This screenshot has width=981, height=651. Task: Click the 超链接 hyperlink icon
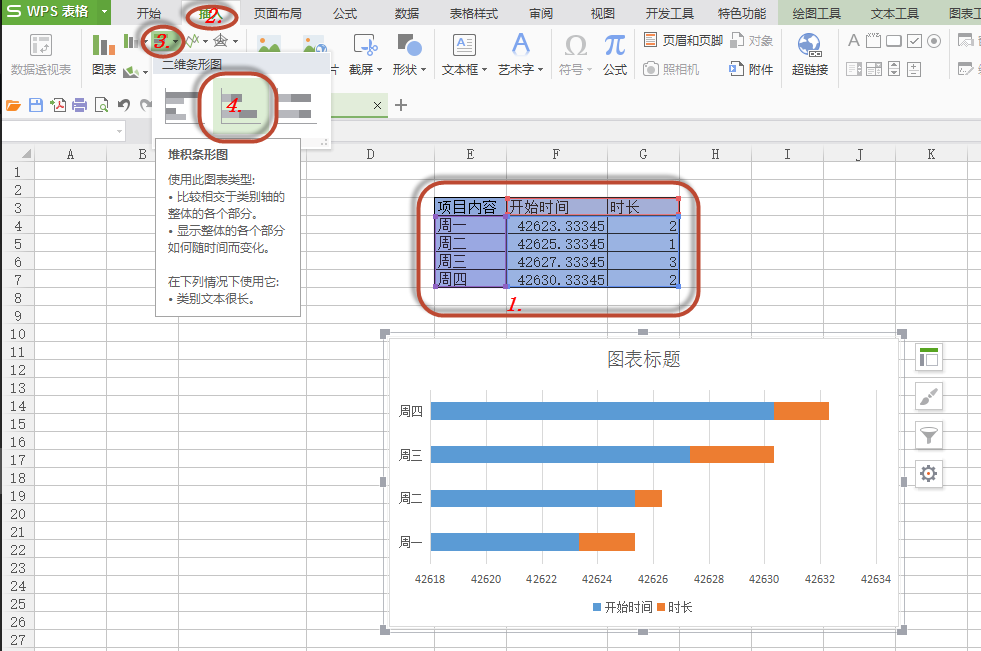pyautogui.click(x=809, y=54)
